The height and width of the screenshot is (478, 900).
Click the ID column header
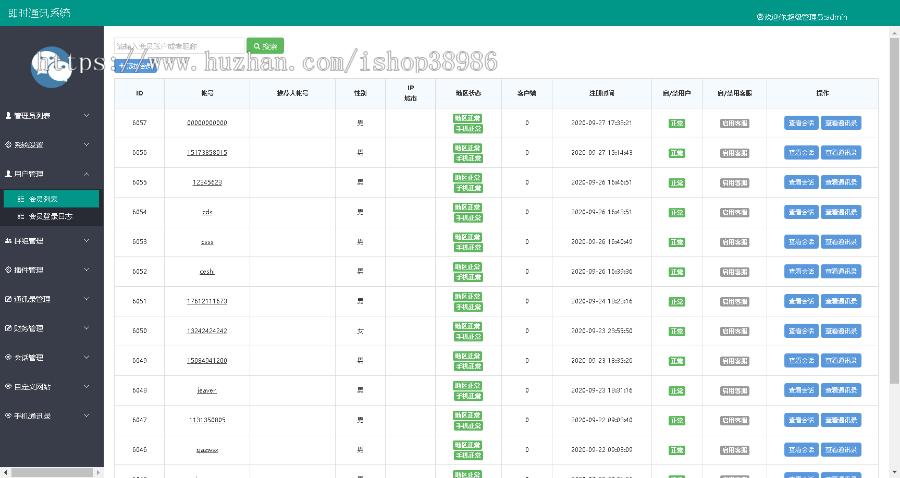139,93
